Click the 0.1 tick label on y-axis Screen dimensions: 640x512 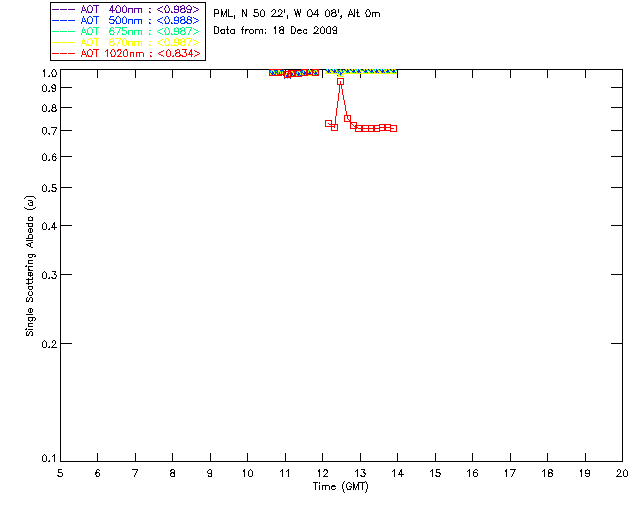(49, 459)
